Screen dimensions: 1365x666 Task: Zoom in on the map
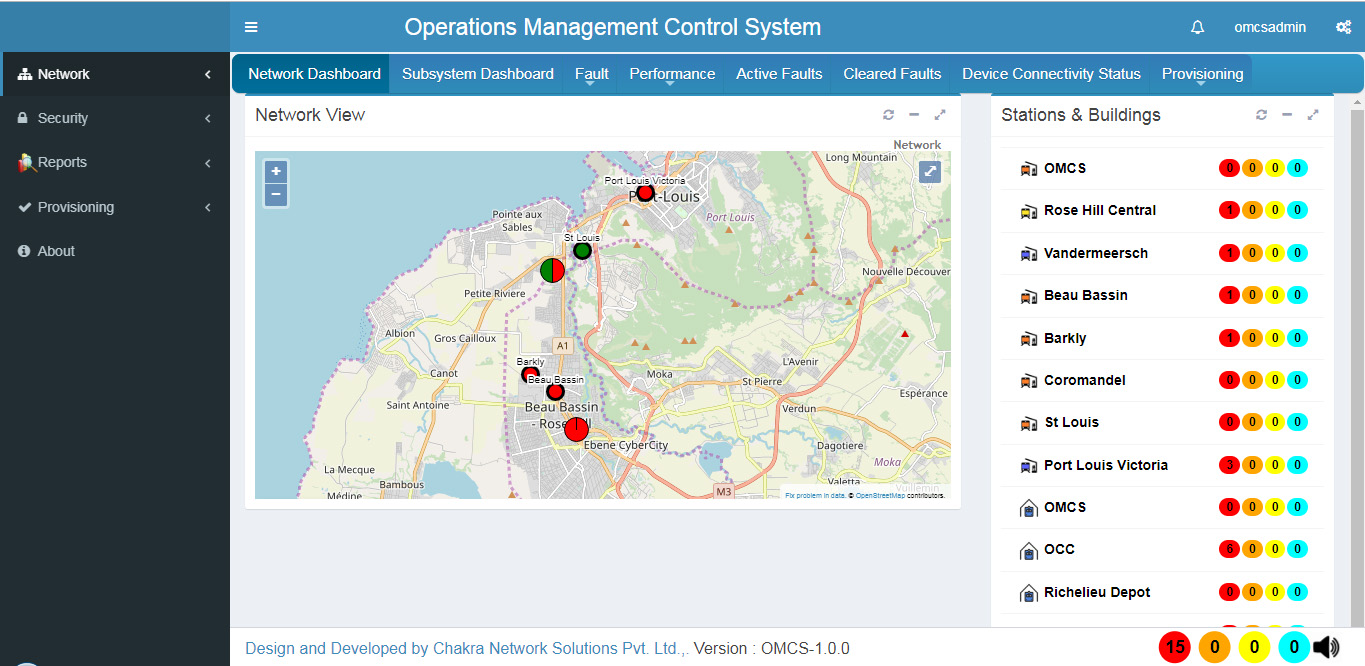(x=276, y=171)
